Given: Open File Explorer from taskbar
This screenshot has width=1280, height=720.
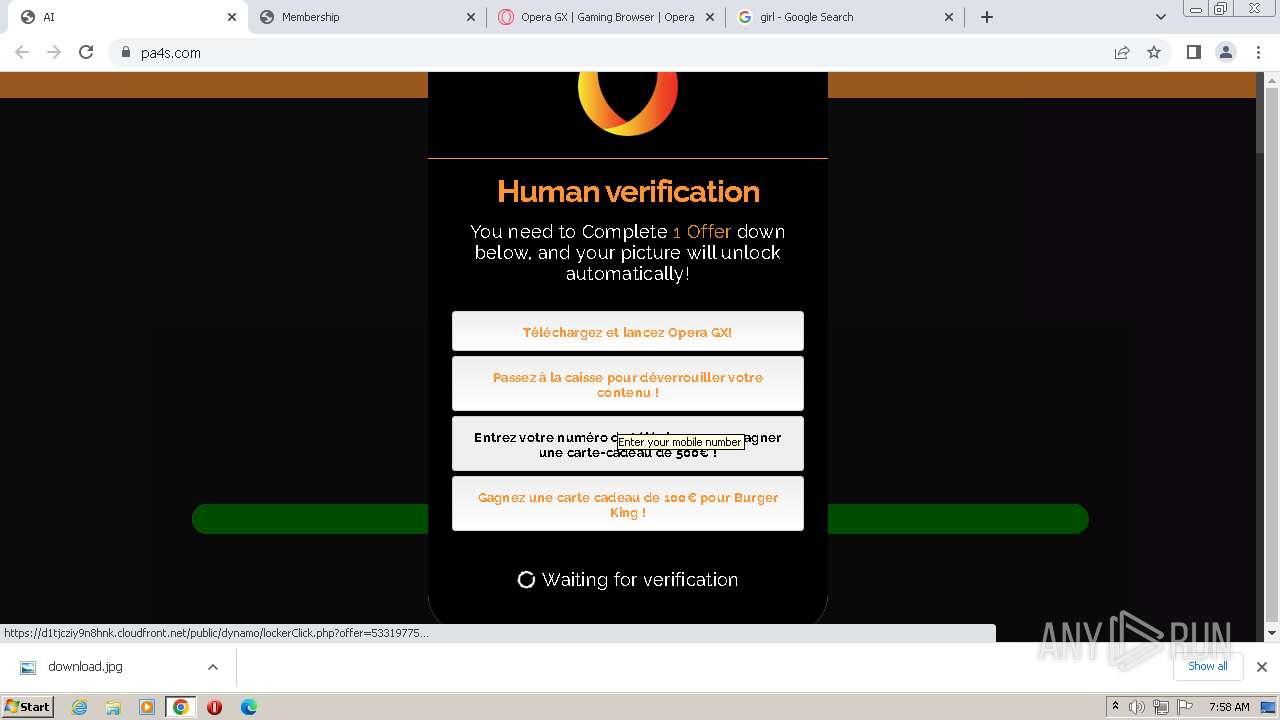Looking at the screenshot, I should 113,707.
